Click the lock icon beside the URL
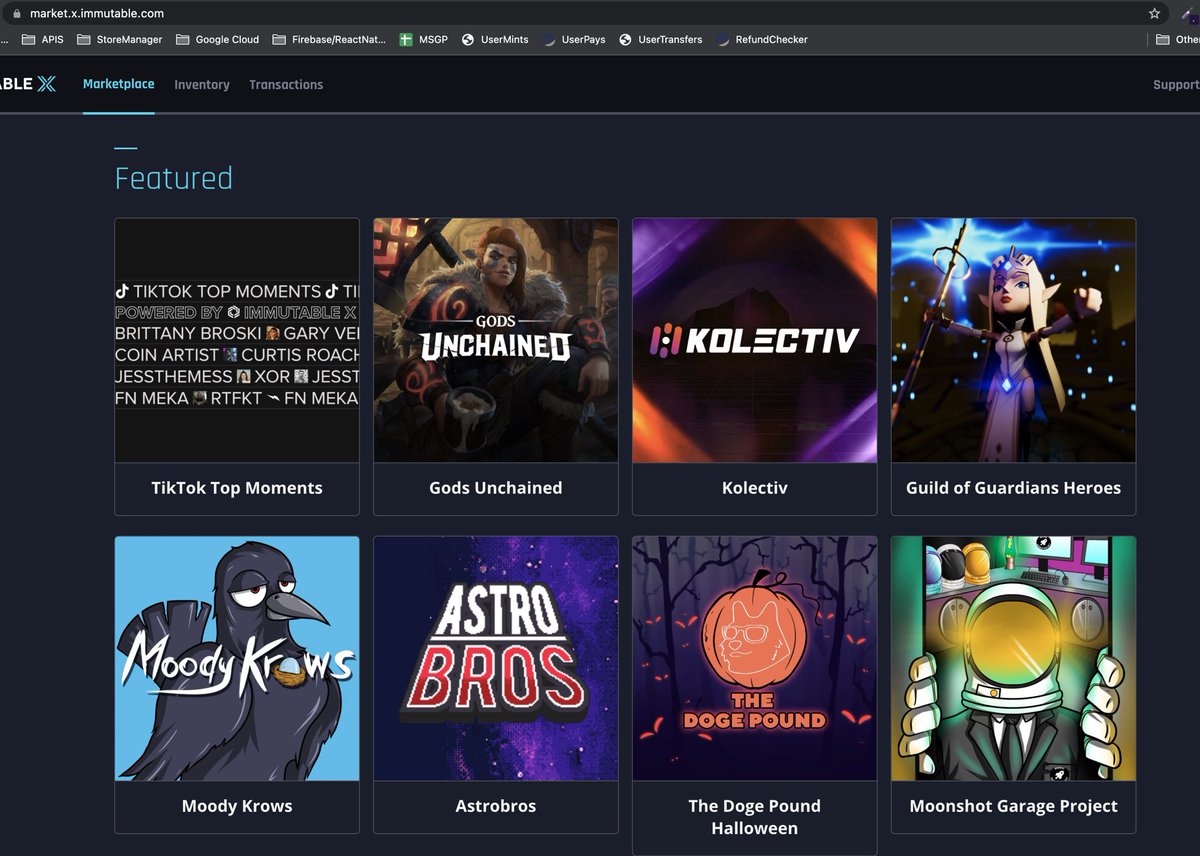Screen dimensions: 1200x856 [15, 14]
